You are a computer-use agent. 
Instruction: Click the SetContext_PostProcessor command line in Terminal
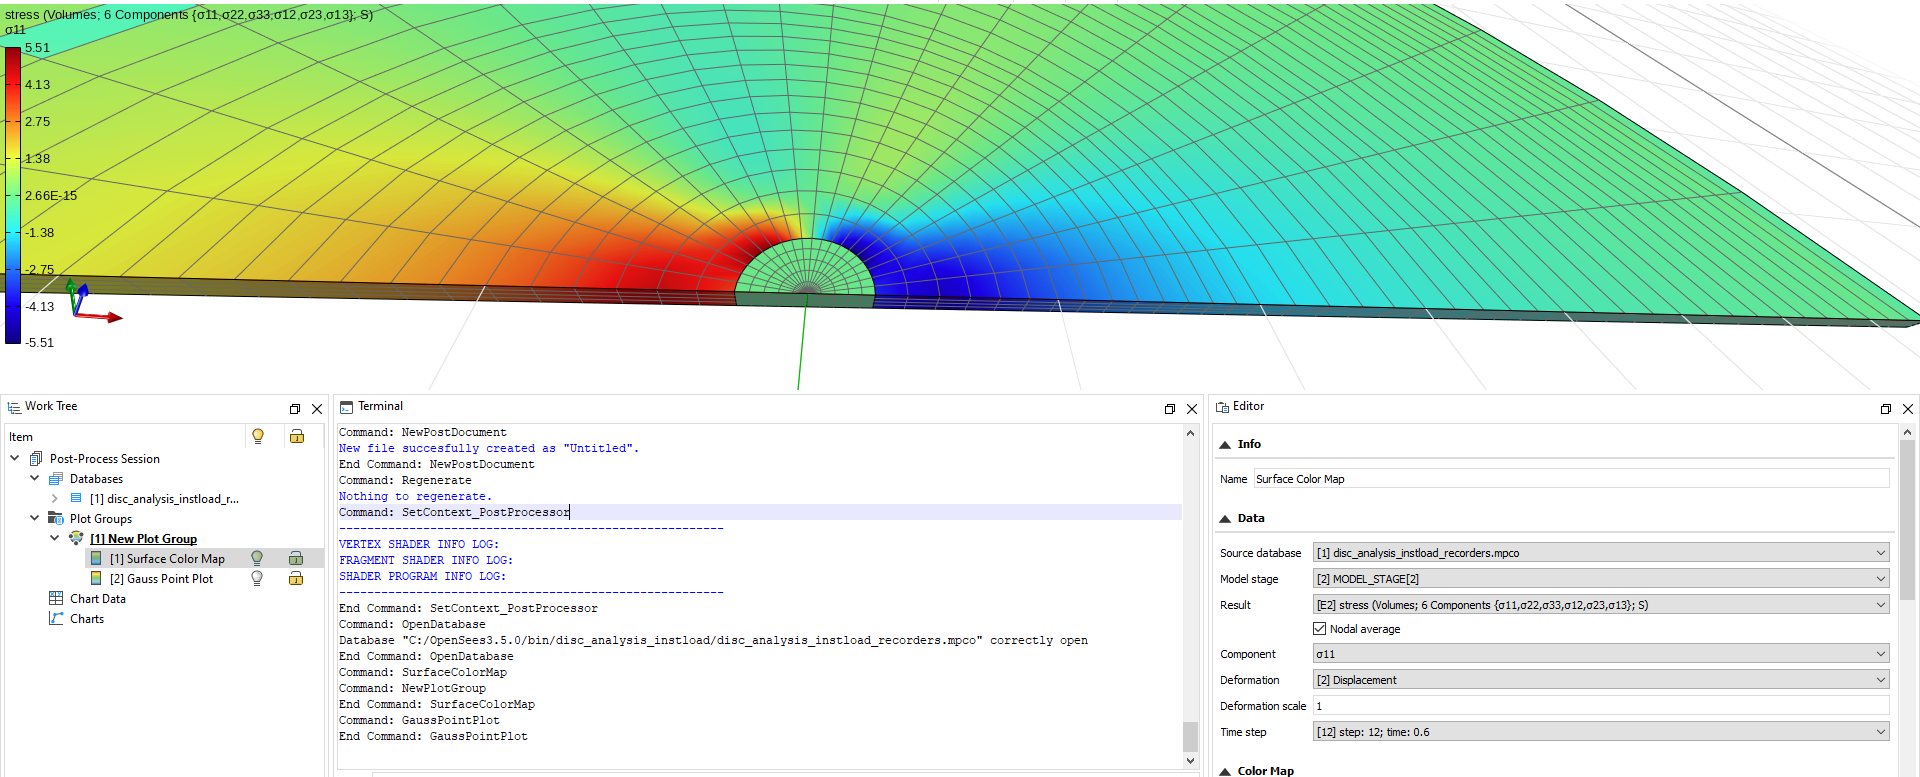[x=454, y=512]
